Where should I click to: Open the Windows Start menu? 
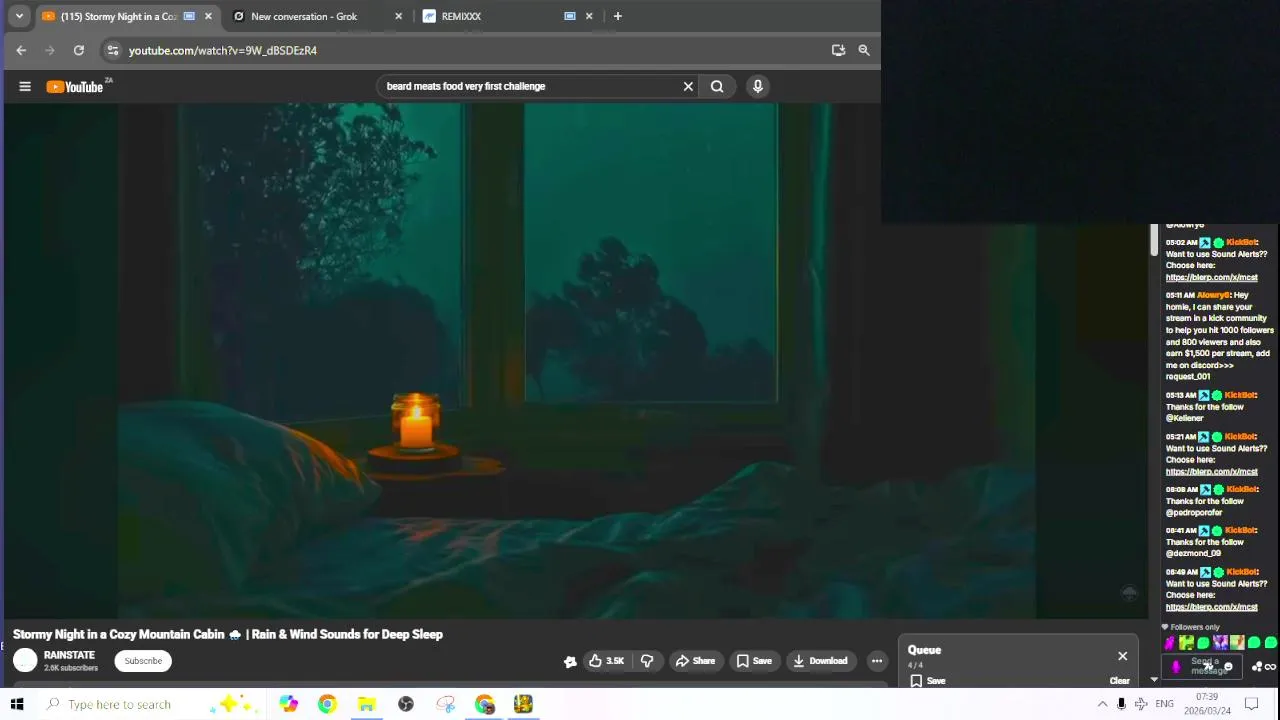coord(17,704)
